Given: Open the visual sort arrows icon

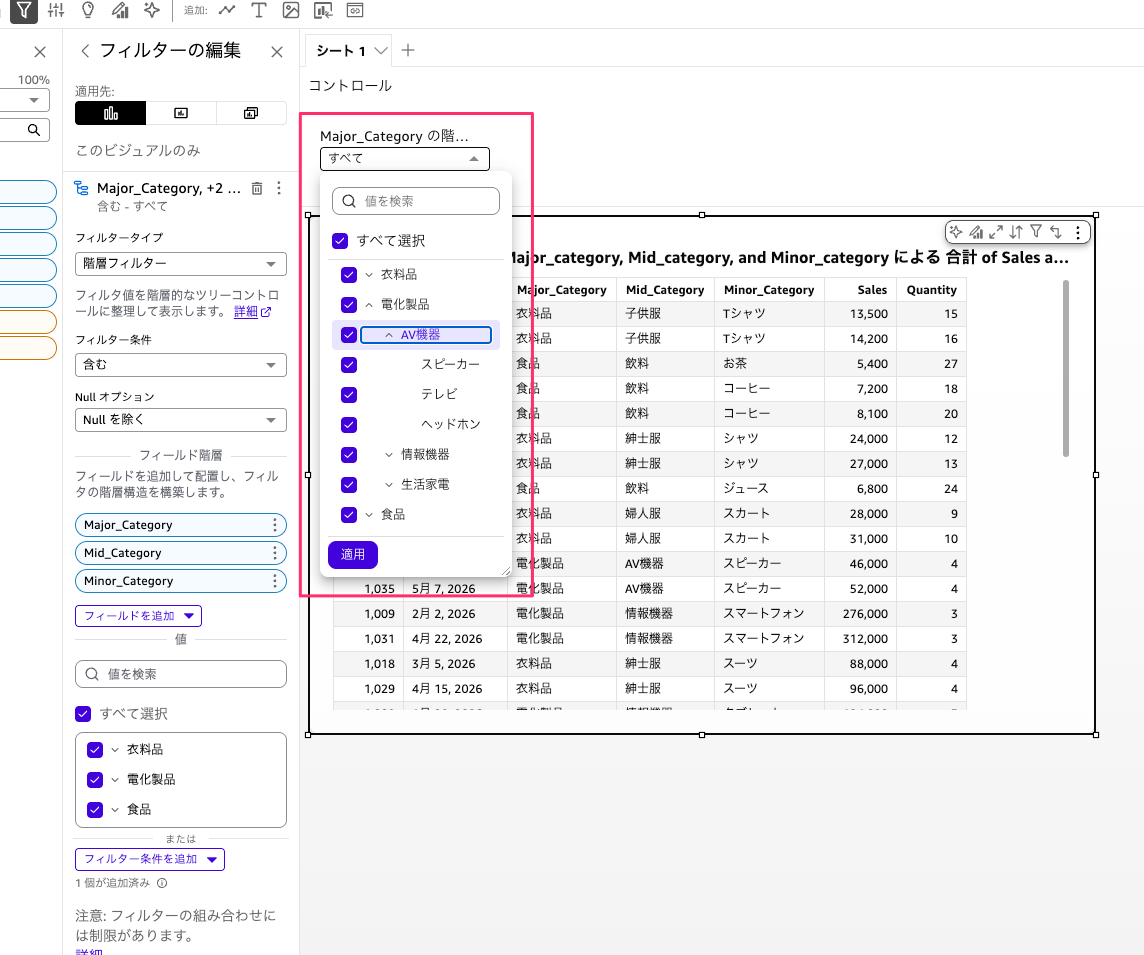Looking at the screenshot, I should click(1016, 232).
